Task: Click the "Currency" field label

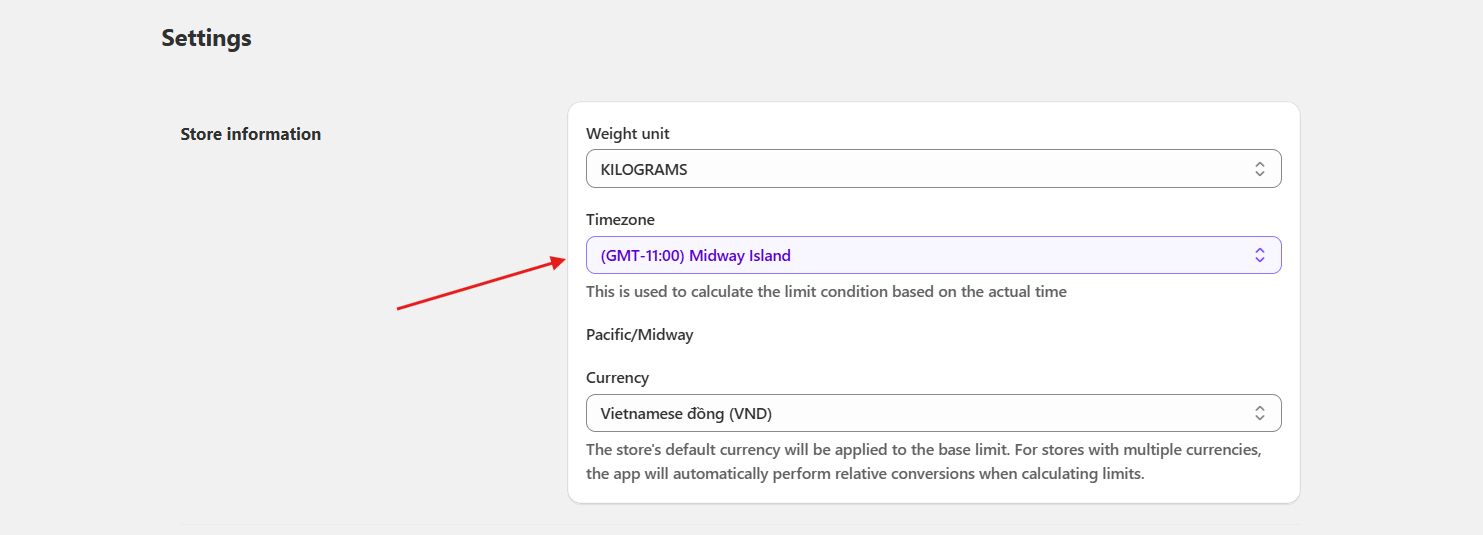Action: (617, 377)
